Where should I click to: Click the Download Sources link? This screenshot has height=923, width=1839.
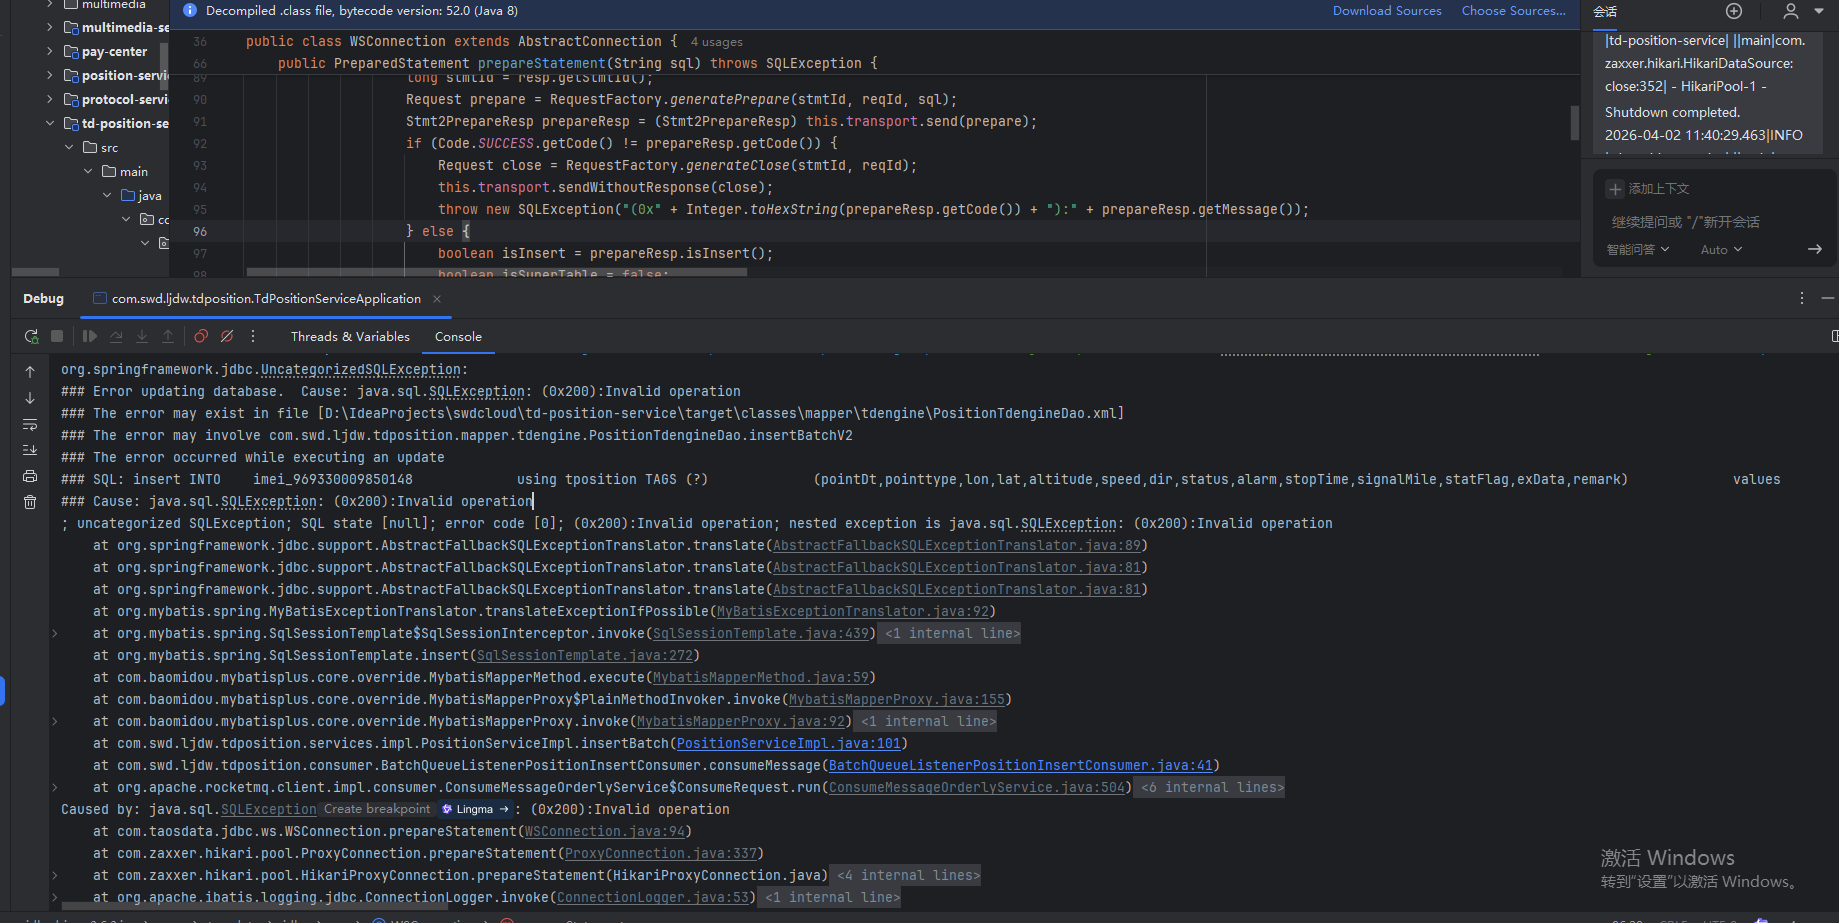pos(1386,11)
